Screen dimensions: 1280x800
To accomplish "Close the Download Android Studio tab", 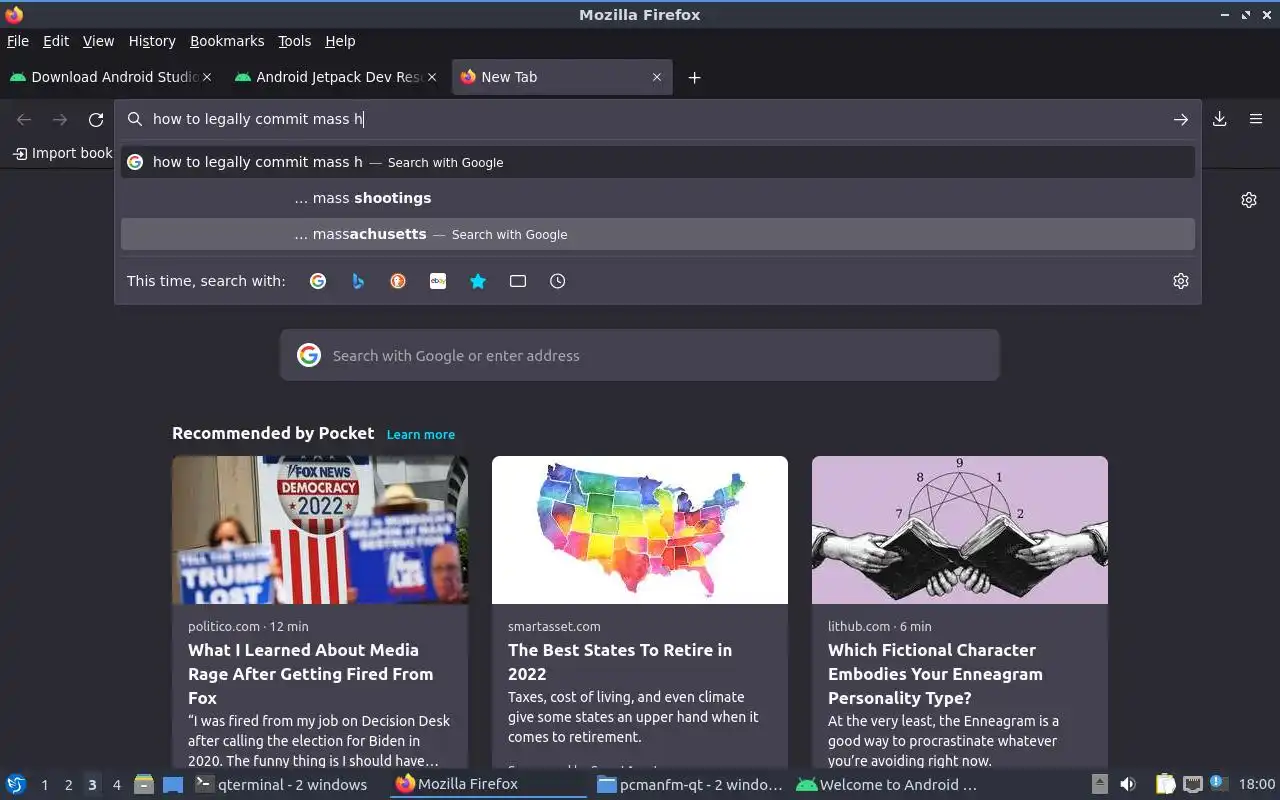I will coord(207,77).
